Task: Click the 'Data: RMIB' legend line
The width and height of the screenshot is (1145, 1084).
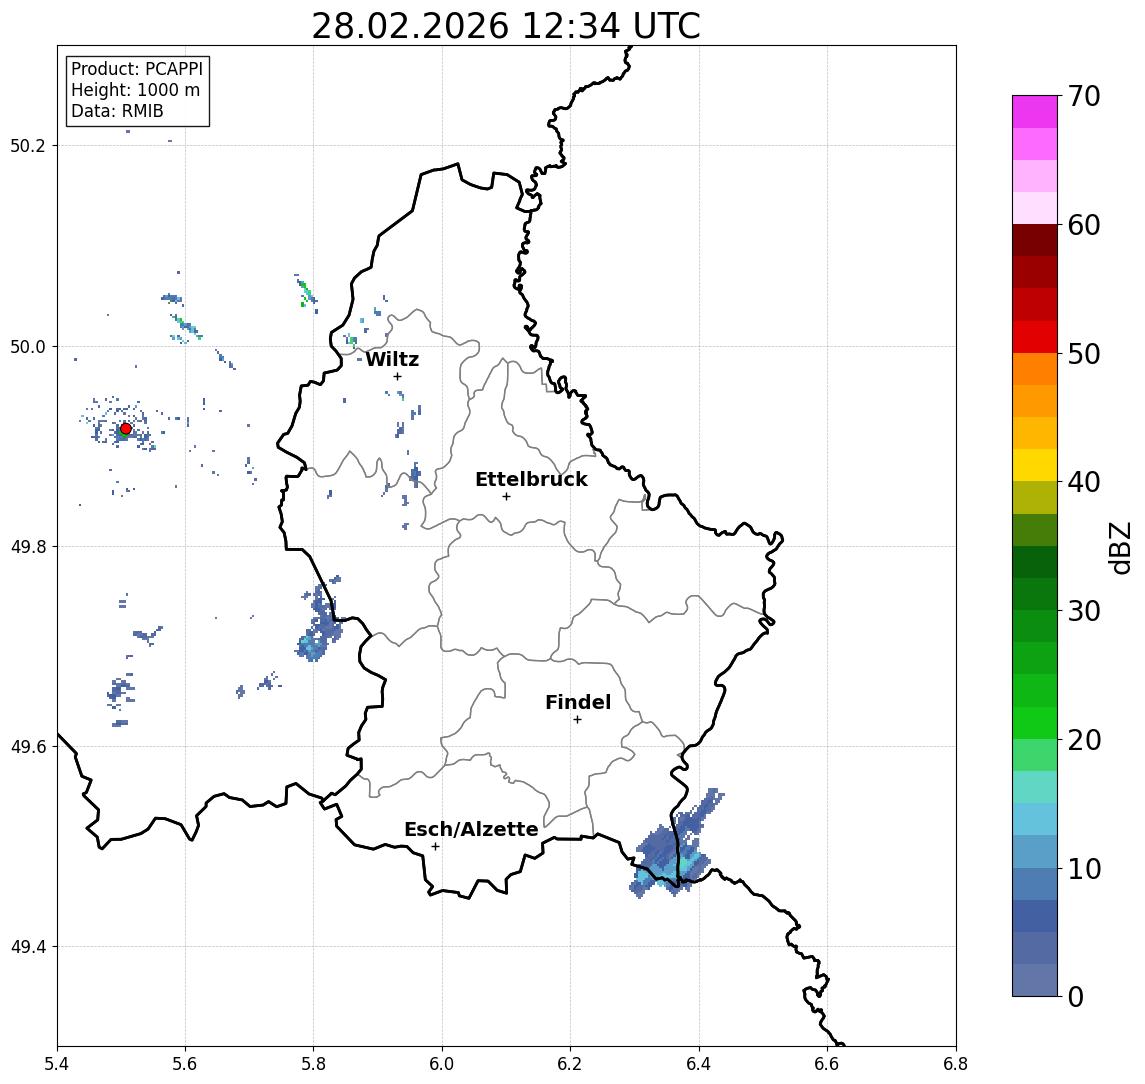Action: (x=118, y=111)
